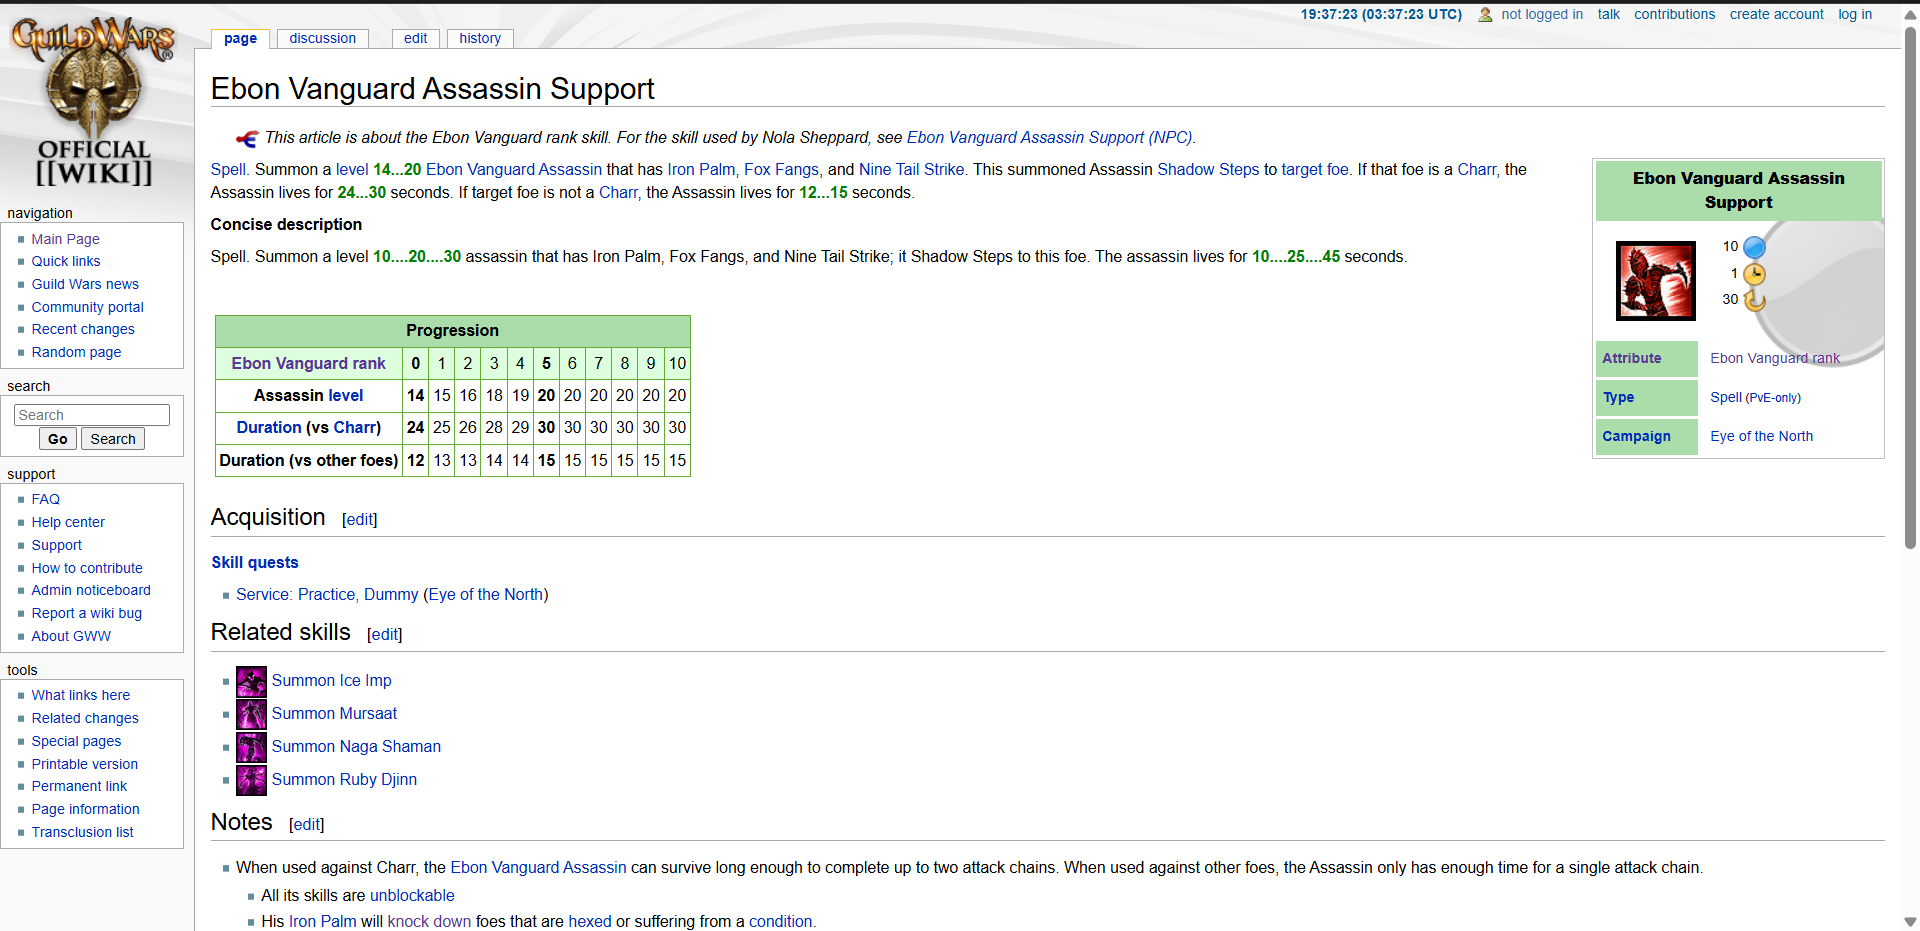The width and height of the screenshot is (1920, 931).
Task: Click the knock down link in Notes
Action: [x=429, y=921]
